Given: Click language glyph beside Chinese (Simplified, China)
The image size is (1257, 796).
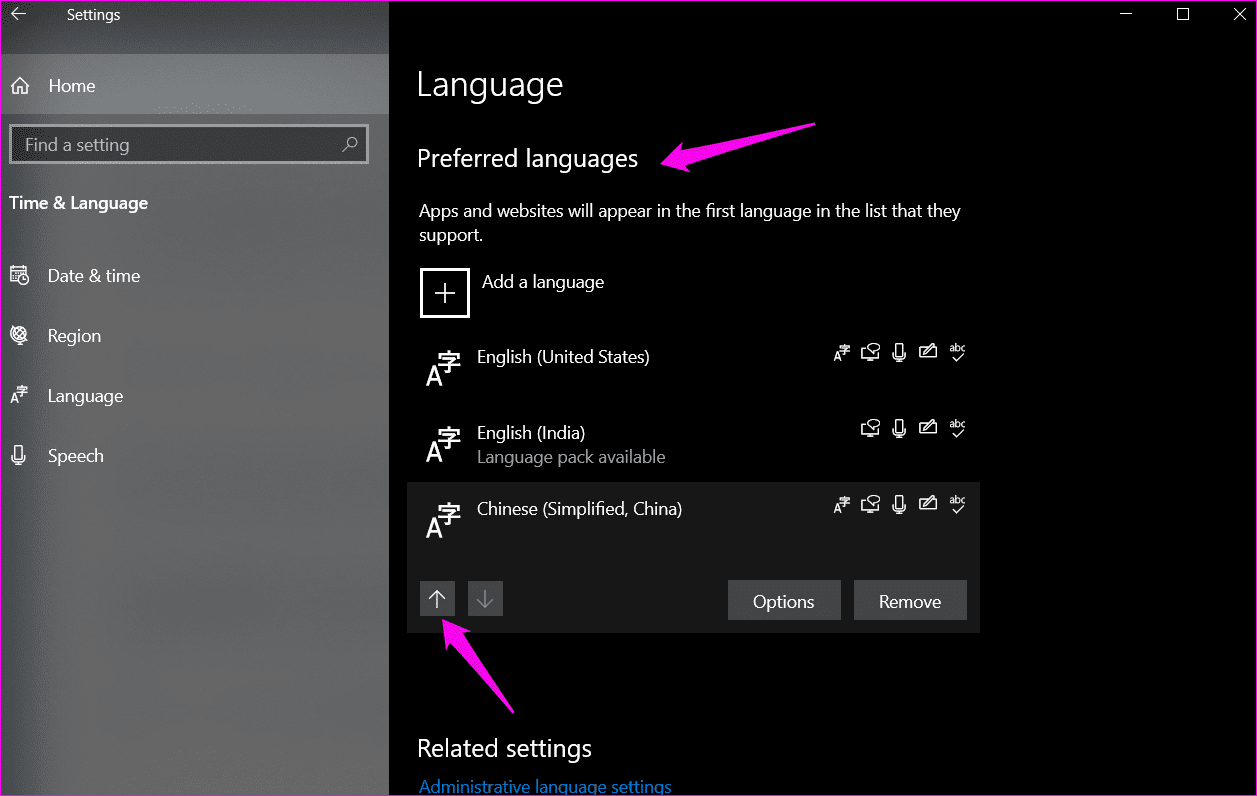Looking at the screenshot, I should (443, 520).
